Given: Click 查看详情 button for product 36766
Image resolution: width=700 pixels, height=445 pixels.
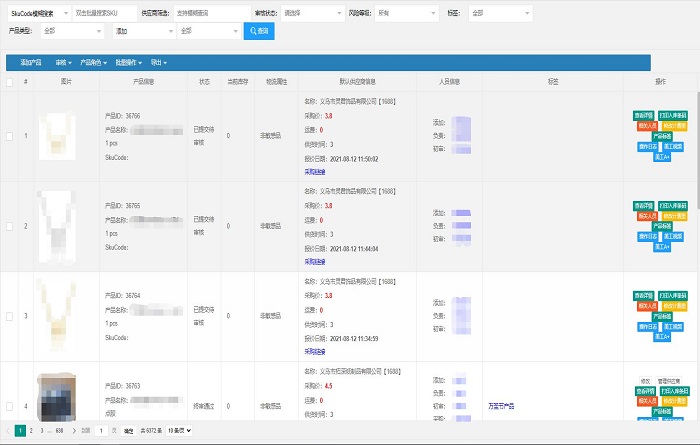Looking at the screenshot, I should (x=643, y=116).
